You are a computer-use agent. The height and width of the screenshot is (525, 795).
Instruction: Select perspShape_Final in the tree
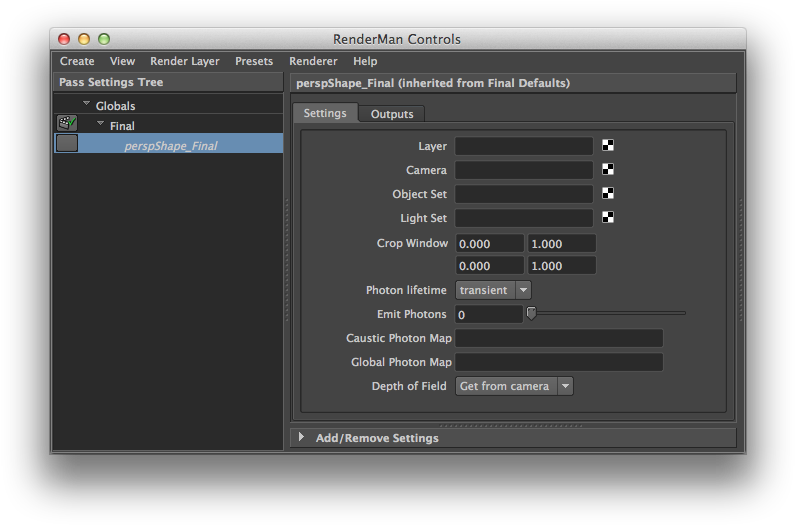tap(170, 146)
